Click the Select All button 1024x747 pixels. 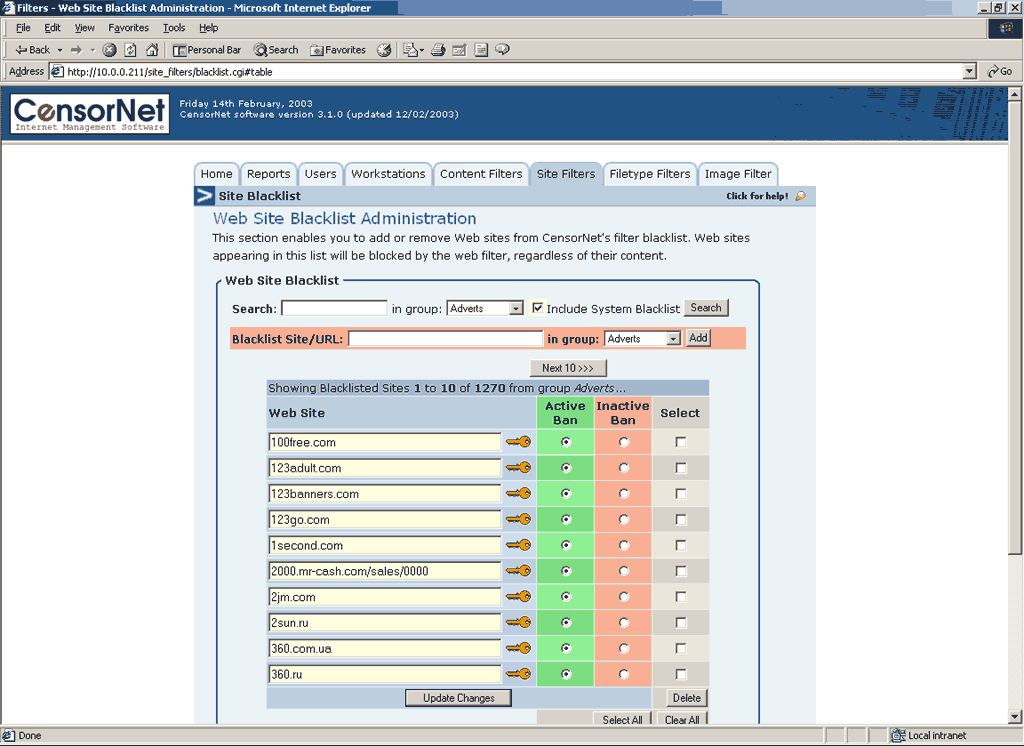[622, 719]
